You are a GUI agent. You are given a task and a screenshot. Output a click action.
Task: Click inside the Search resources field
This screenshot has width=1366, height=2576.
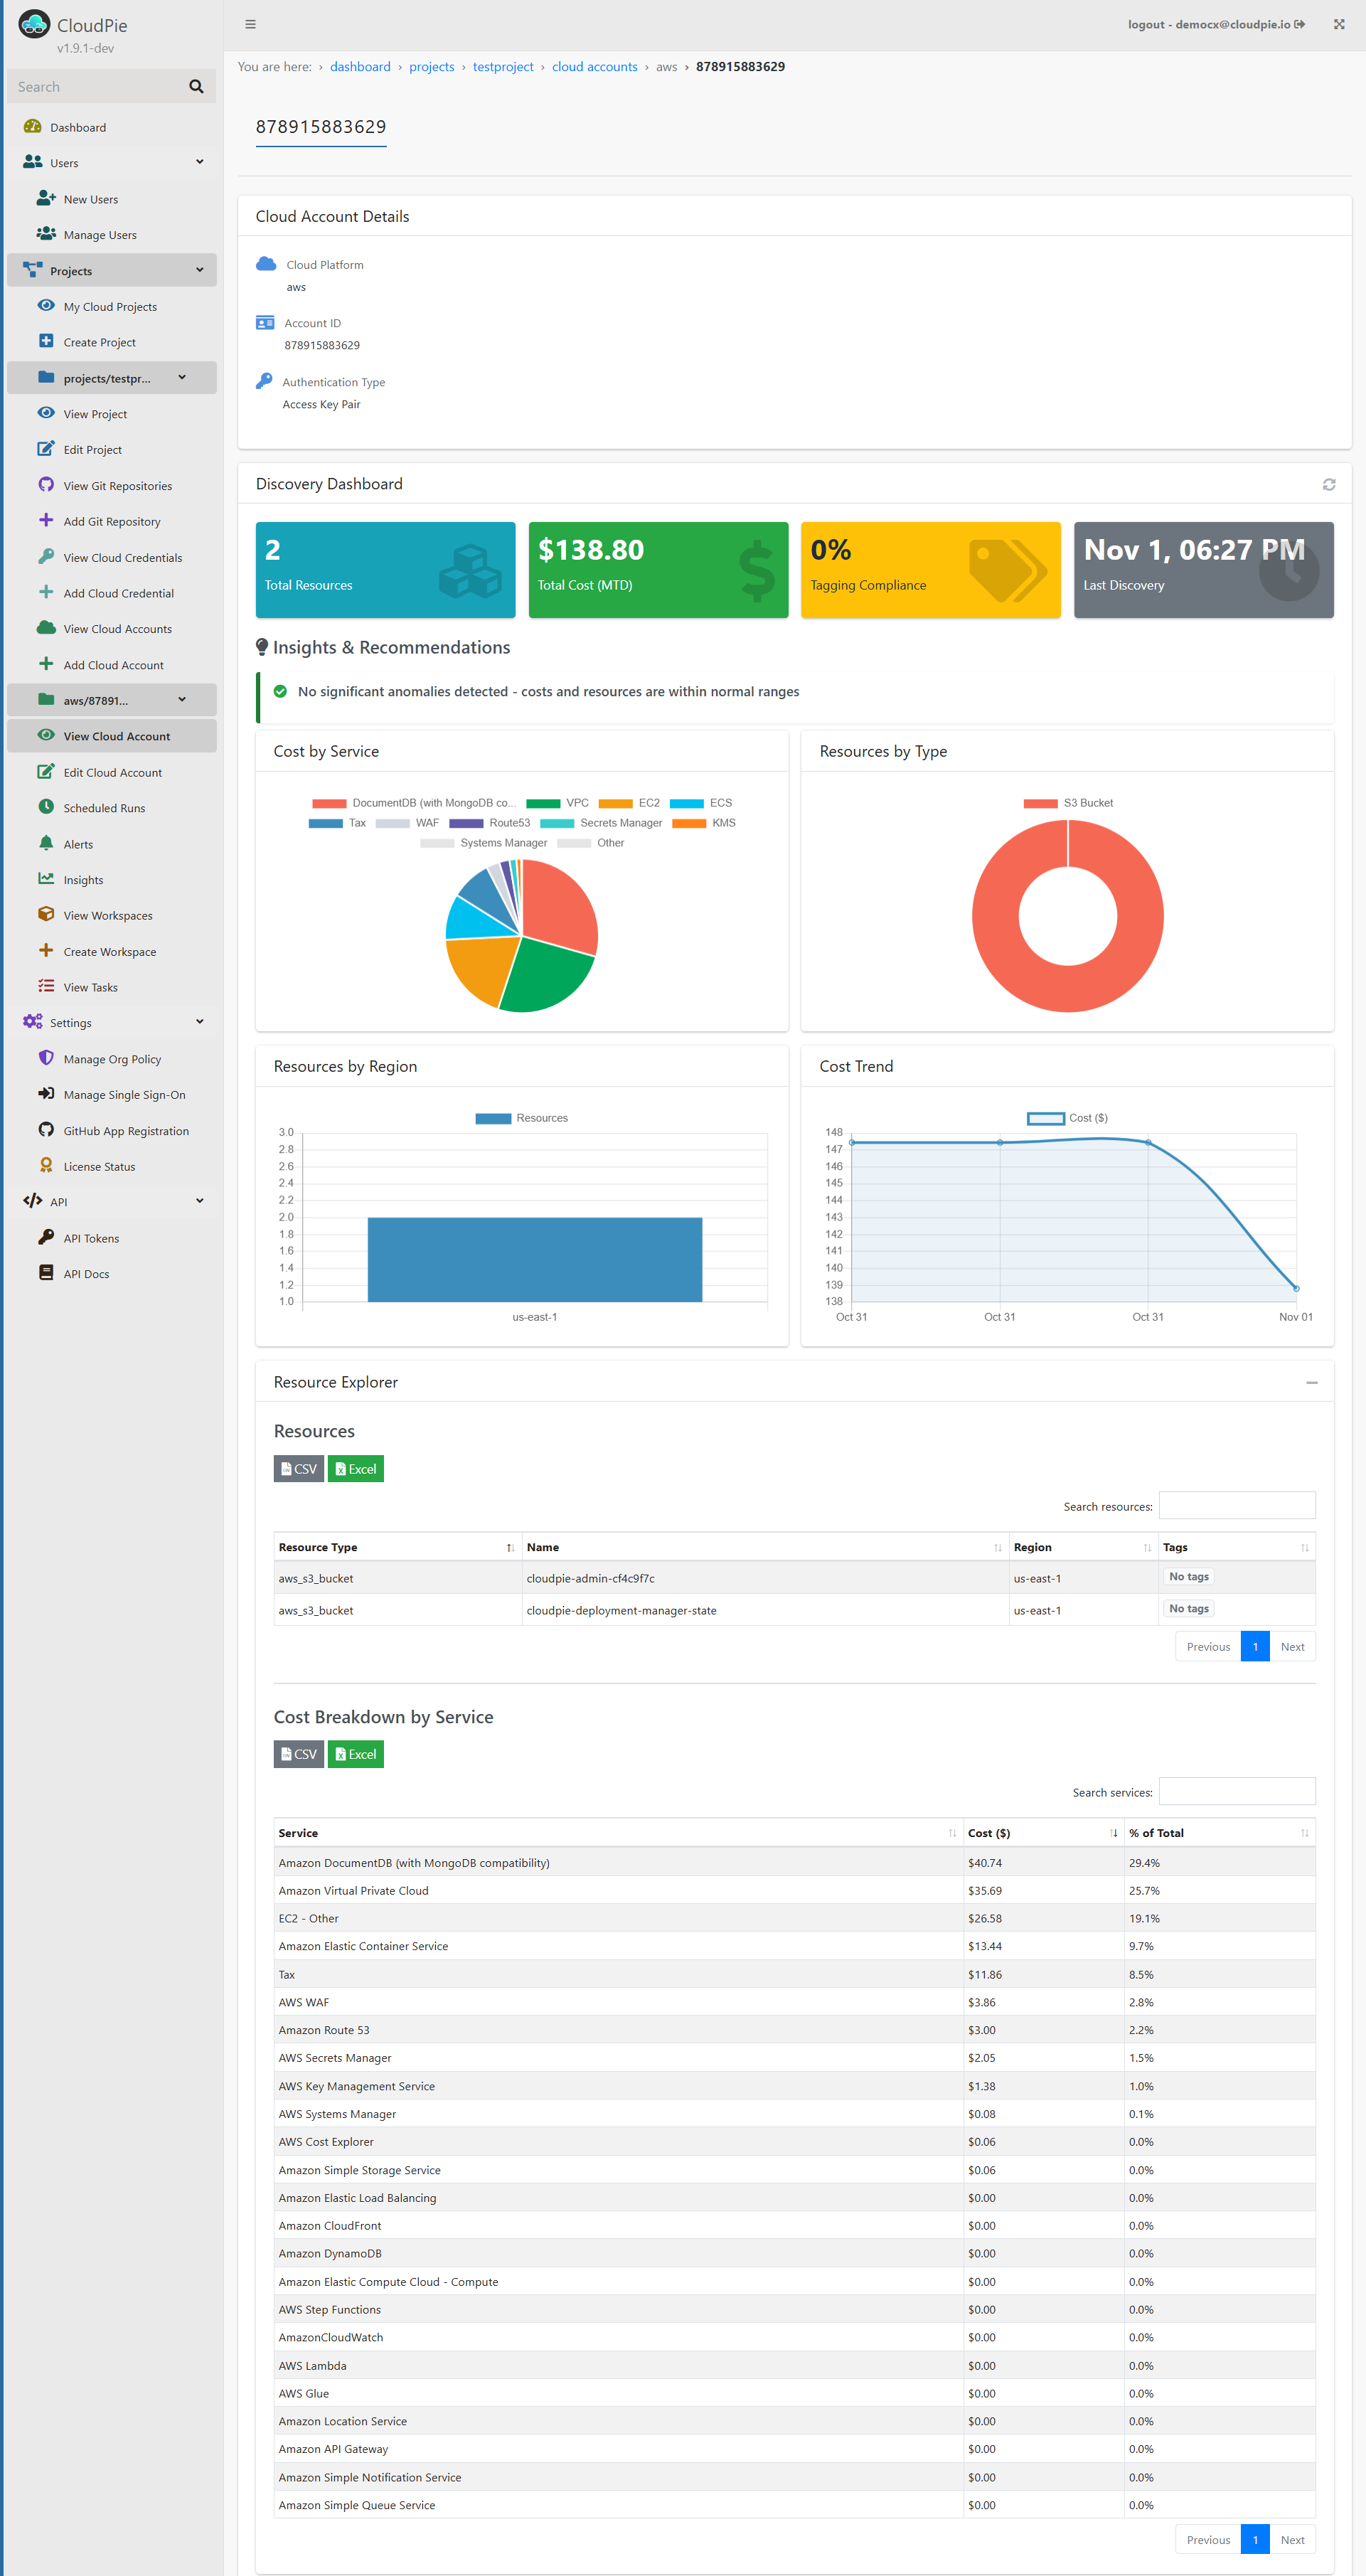[1237, 1505]
